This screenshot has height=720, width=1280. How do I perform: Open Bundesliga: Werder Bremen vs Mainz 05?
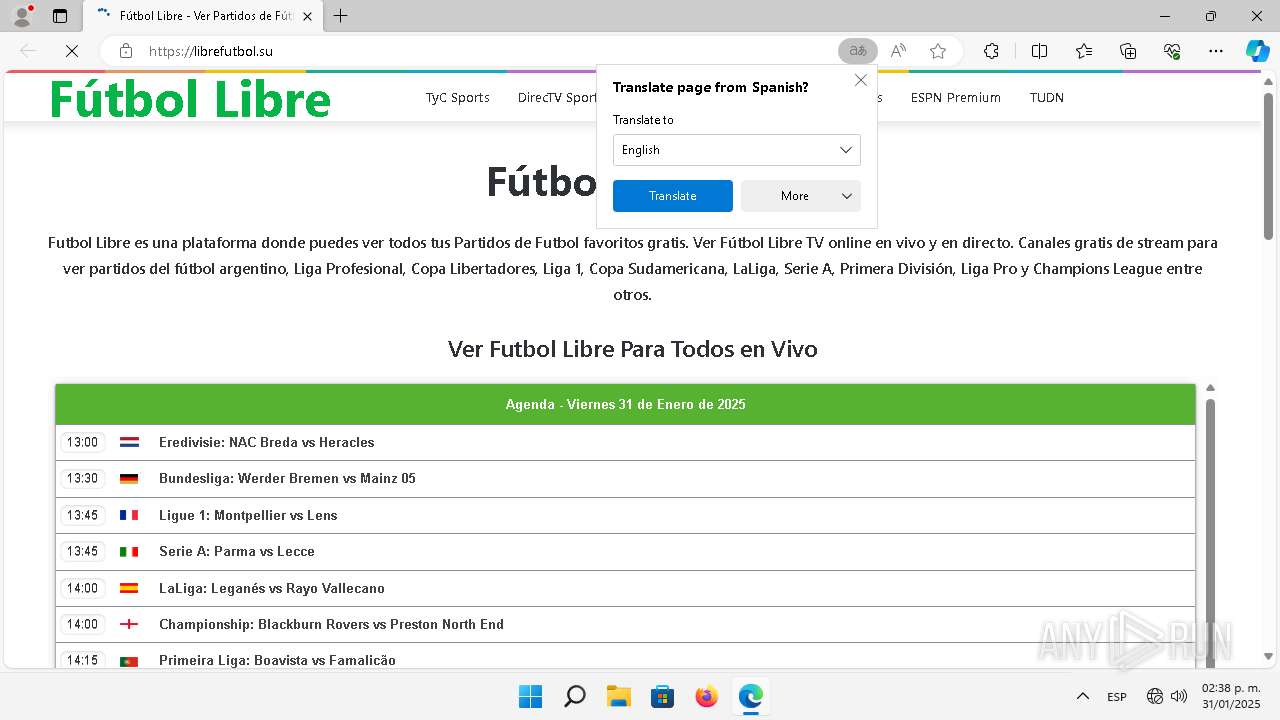click(287, 478)
